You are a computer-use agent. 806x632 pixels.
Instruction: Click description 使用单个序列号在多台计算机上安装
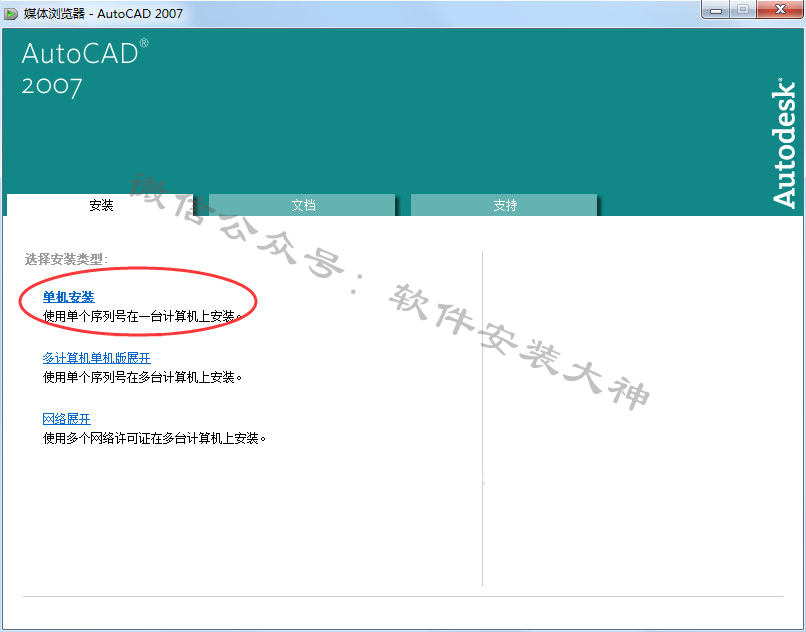tap(142, 377)
